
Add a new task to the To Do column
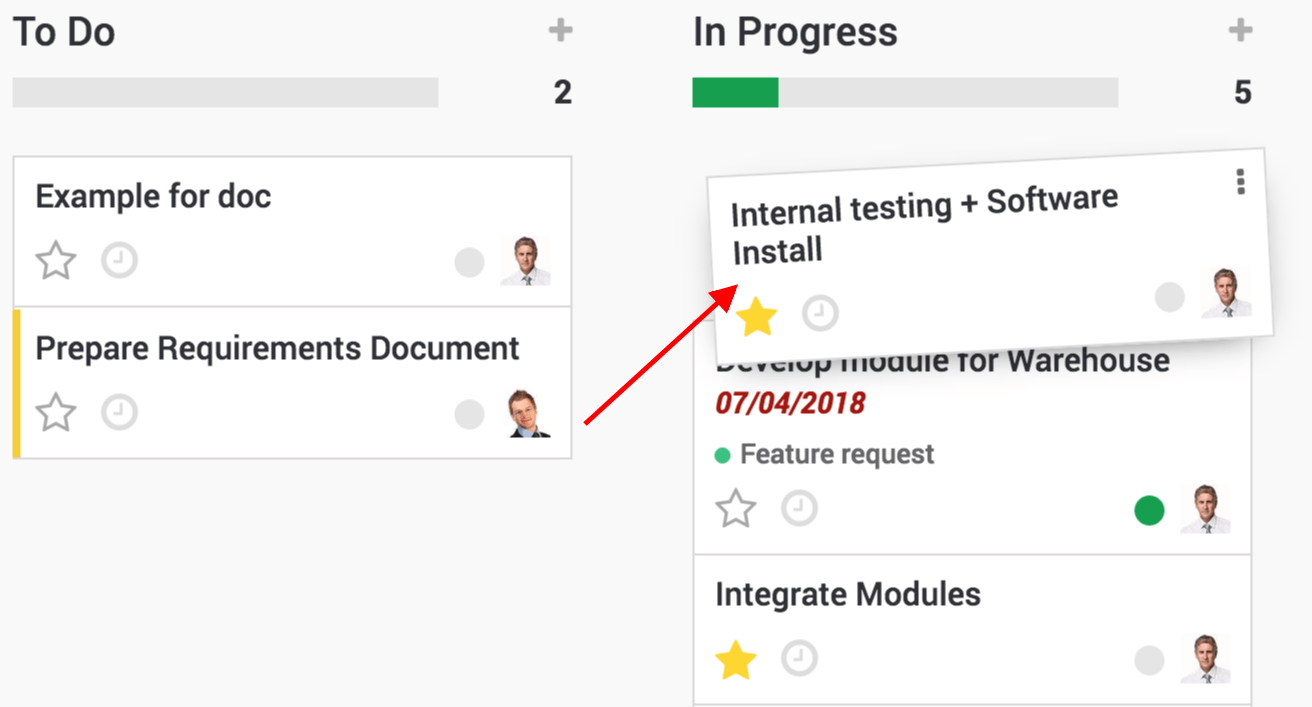(x=560, y=30)
